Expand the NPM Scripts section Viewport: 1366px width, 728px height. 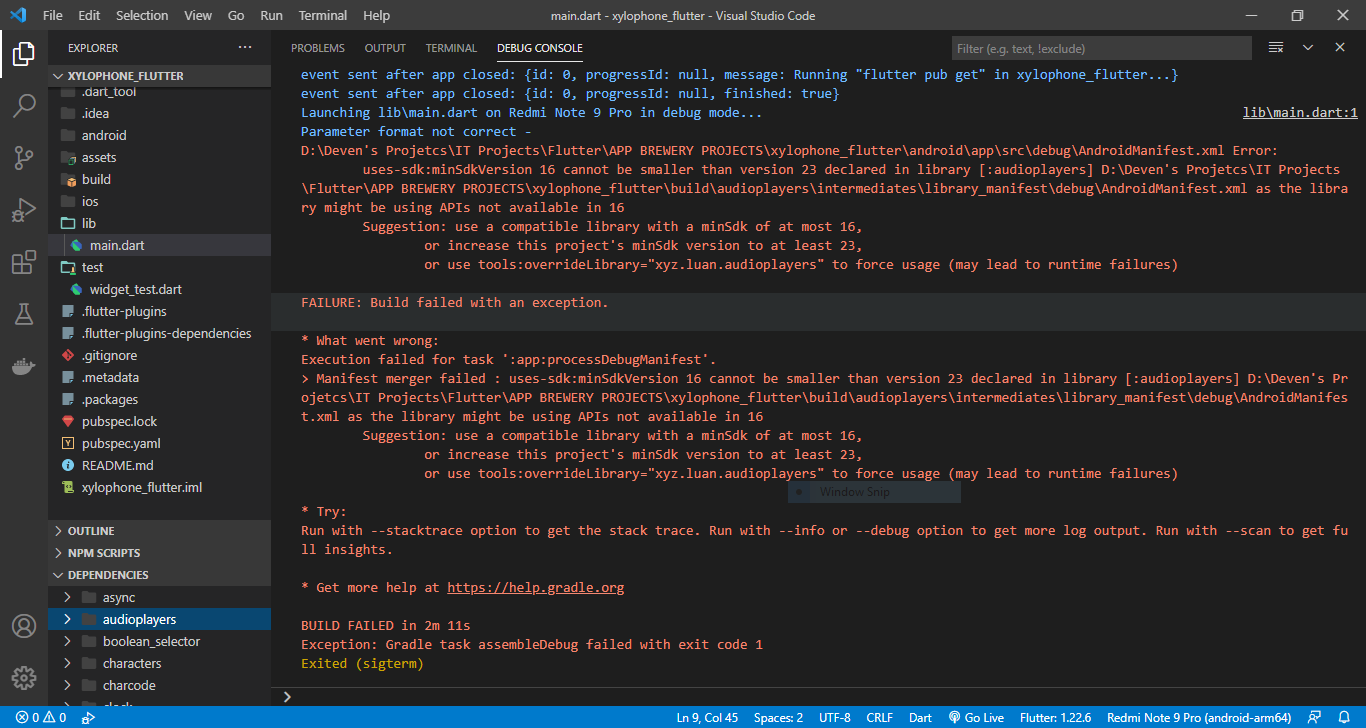160,553
